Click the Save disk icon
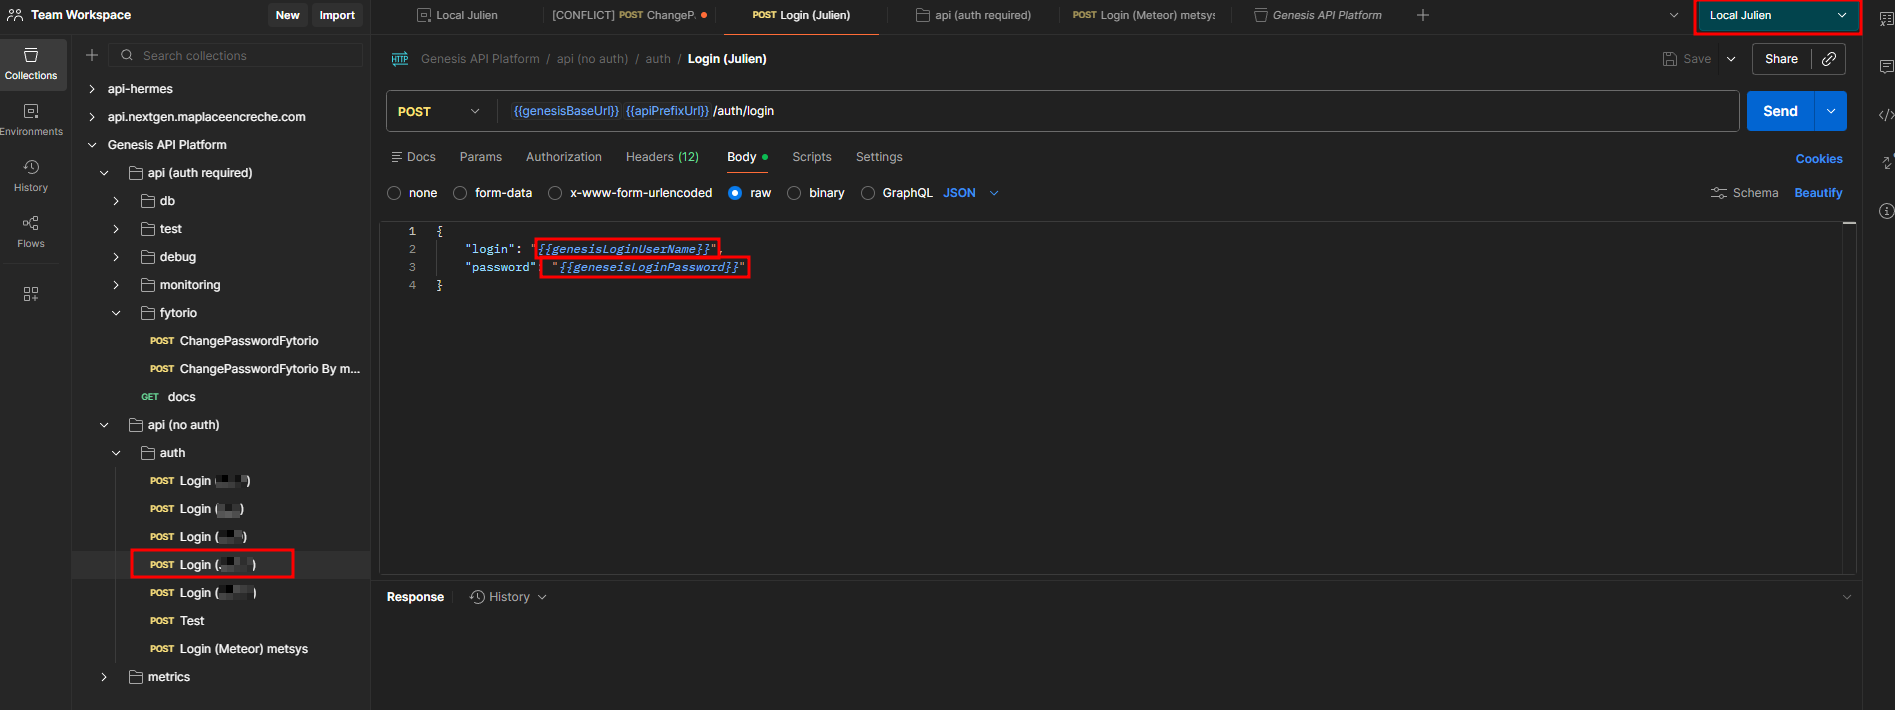 1670,59
